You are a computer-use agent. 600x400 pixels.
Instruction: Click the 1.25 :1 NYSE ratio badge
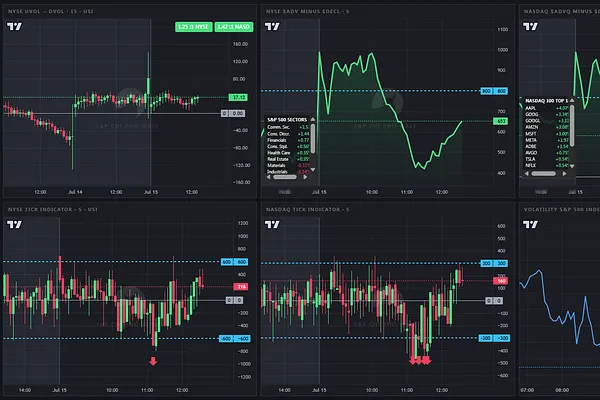[x=194, y=27]
